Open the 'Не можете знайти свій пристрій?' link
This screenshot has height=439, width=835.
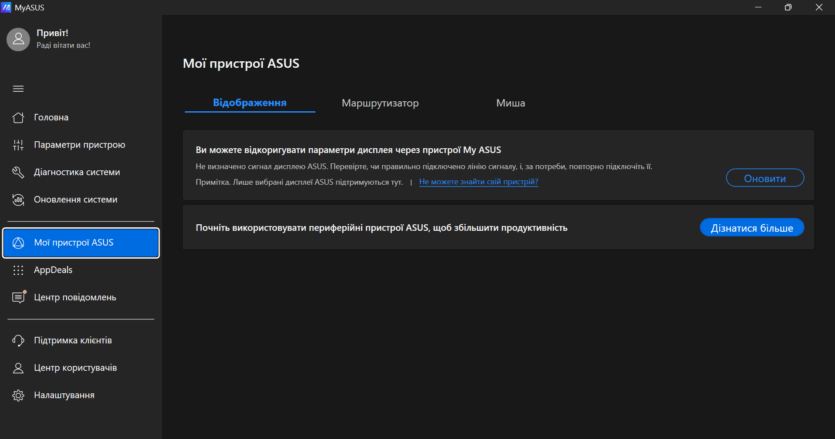coord(478,182)
